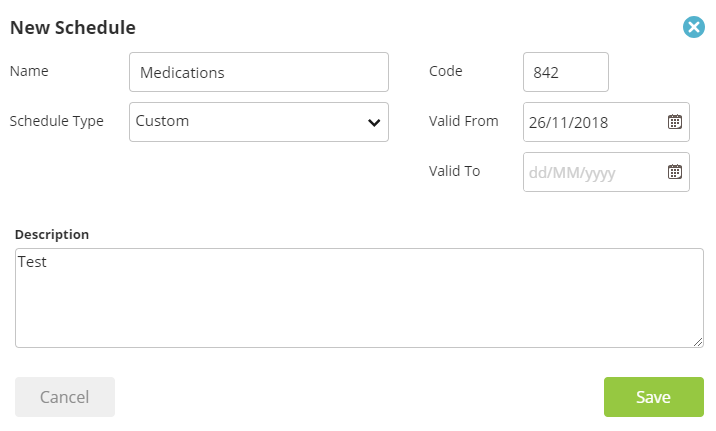Click the Name field label
Screen dimensions: 716x431
click(29, 71)
